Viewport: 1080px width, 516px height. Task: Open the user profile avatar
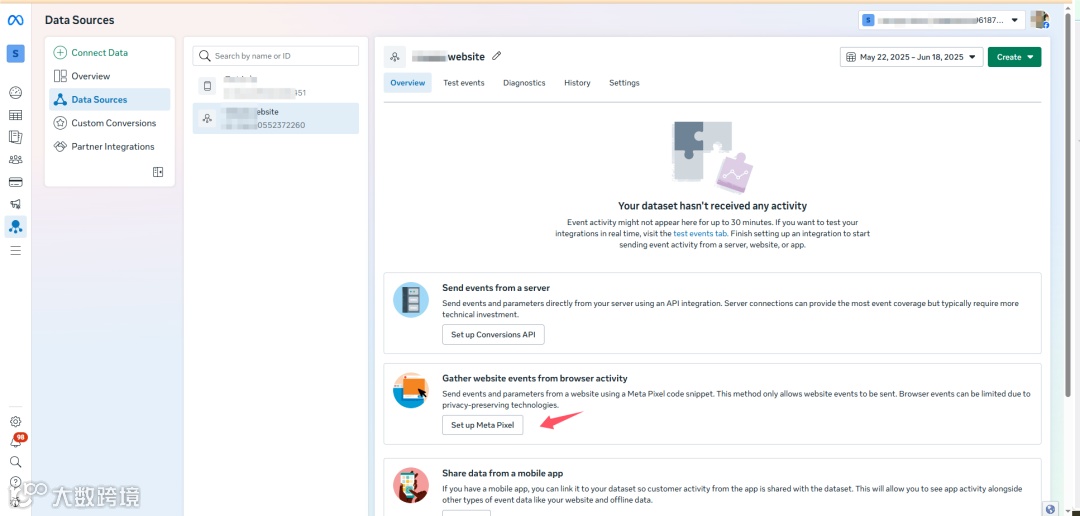tap(1039, 20)
